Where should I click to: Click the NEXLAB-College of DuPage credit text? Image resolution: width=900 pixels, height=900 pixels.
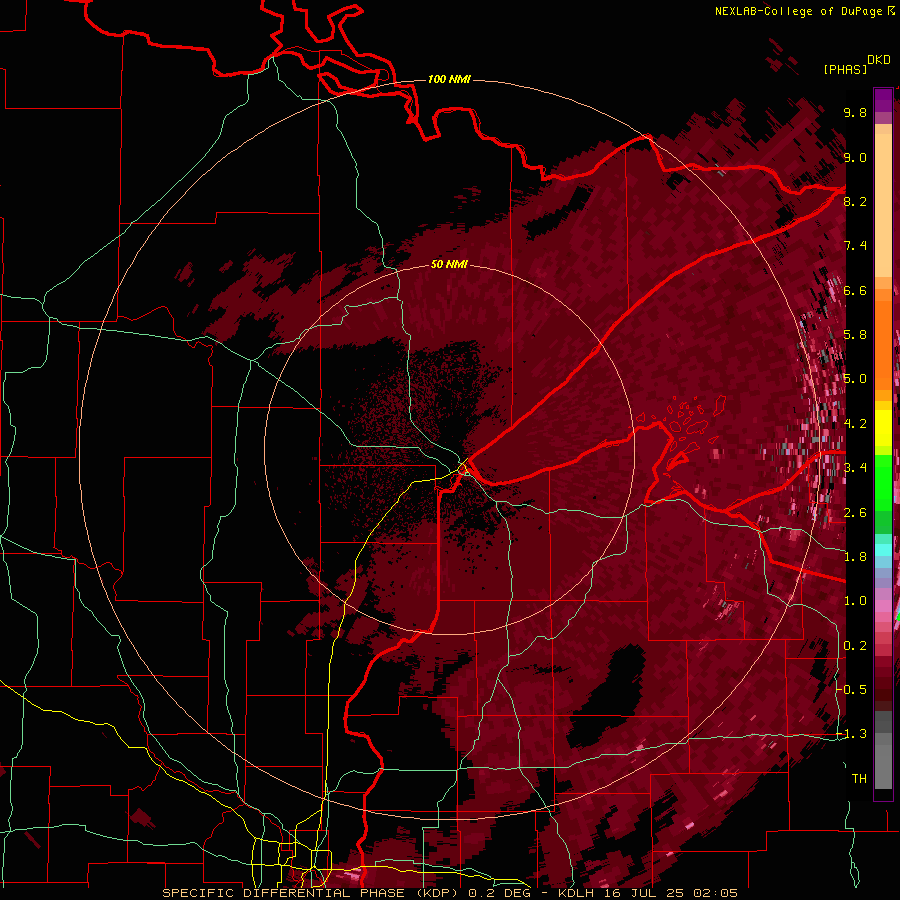[799, 11]
